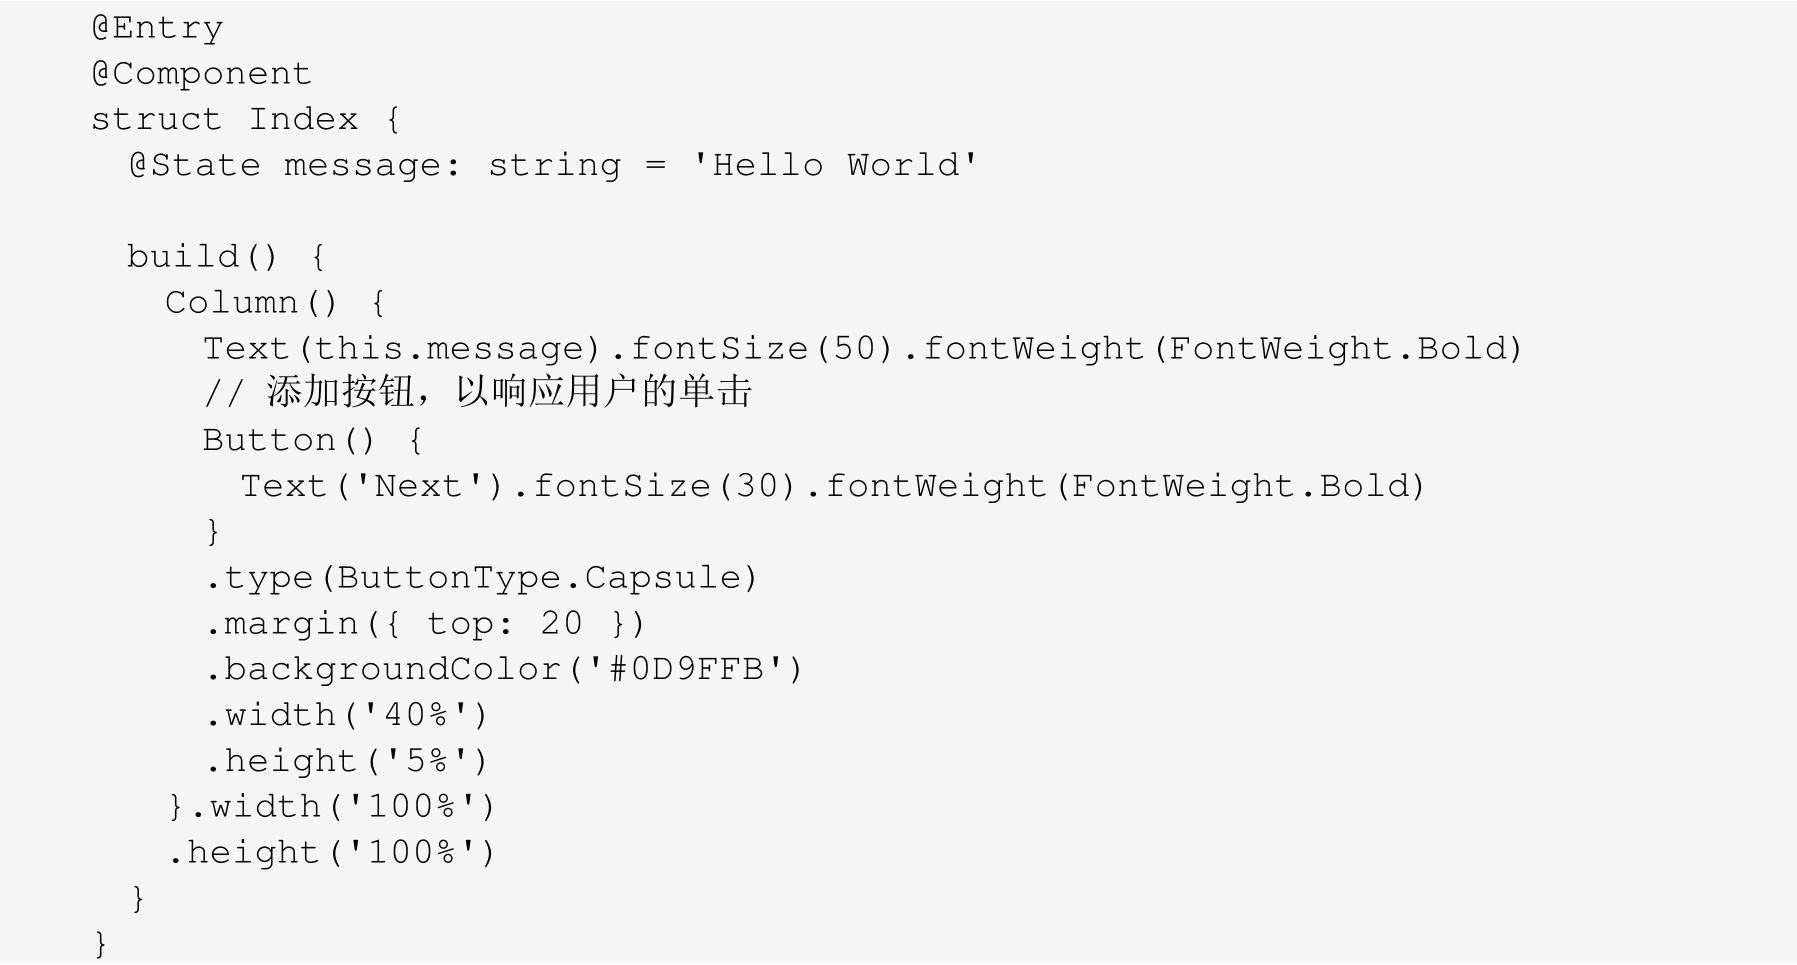Viewport: 1797px width, 965px height.
Task: Click the .height('100%') line
Action: (x=331, y=853)
